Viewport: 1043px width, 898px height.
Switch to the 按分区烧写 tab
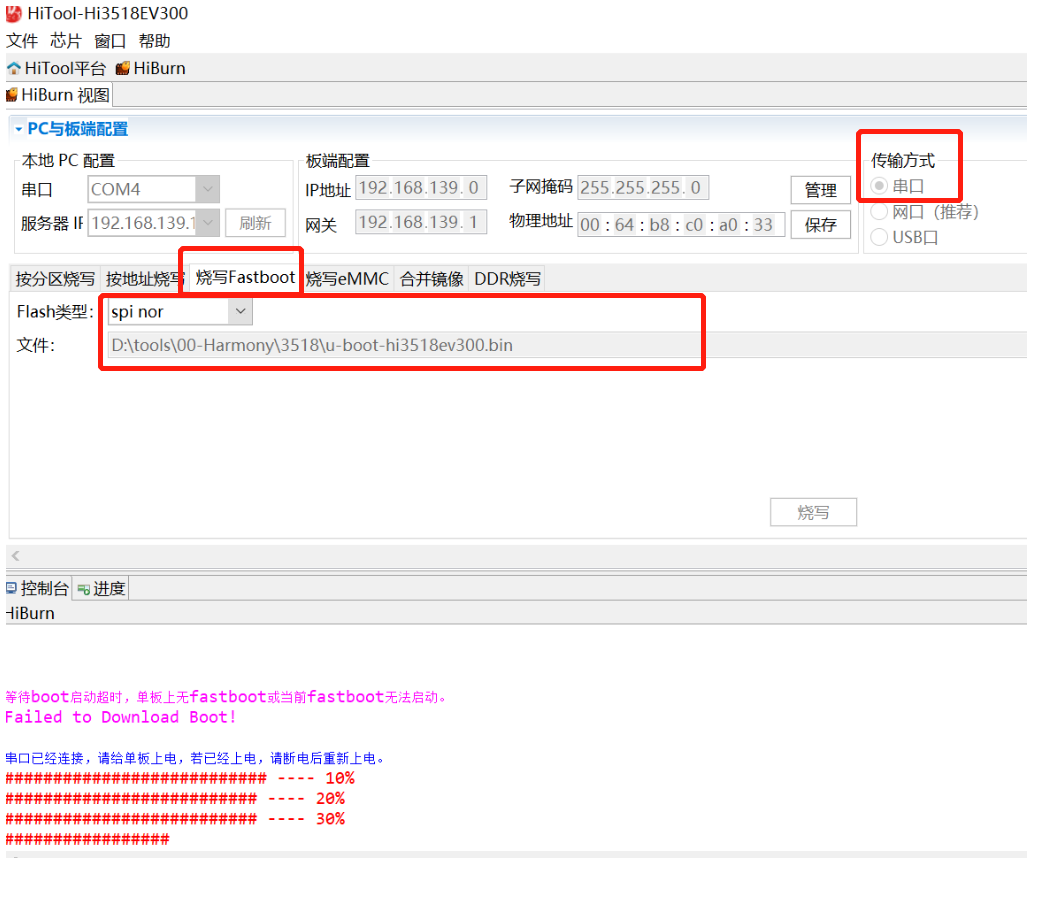click(x=55, y=279)
